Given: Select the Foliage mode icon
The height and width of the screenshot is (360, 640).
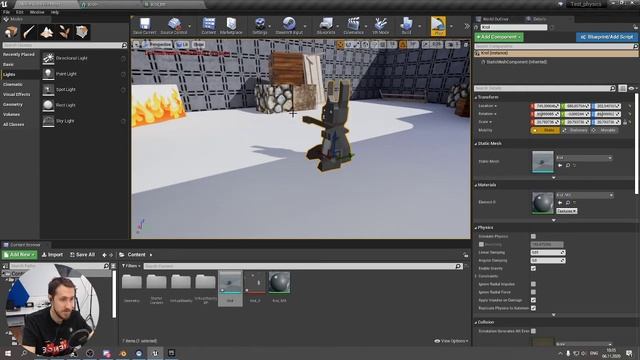Looking at the screenshot, I should coord(64,32).
